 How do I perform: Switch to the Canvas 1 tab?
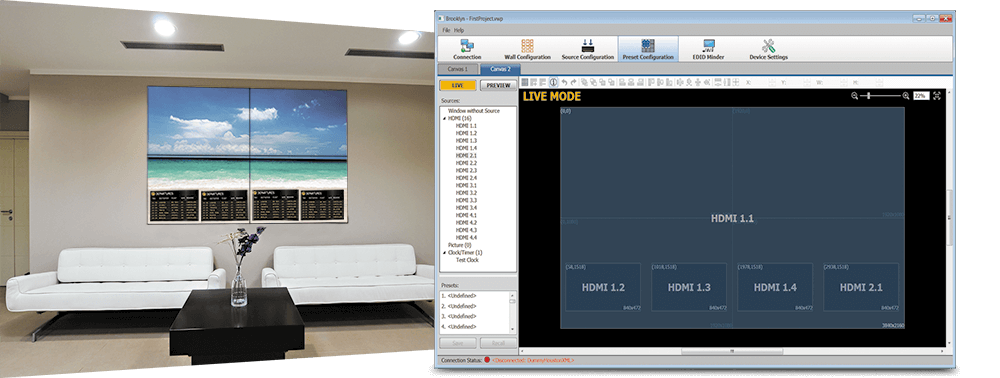[458, 69]
